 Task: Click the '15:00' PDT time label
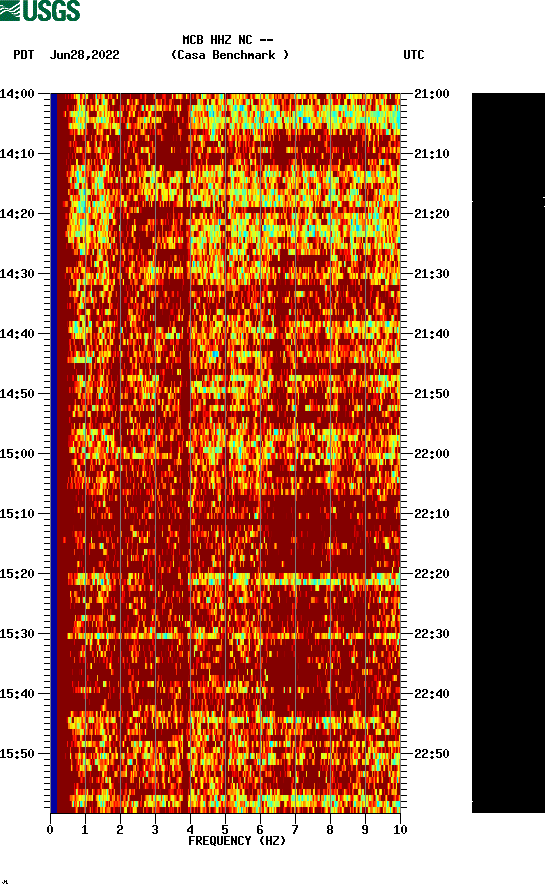pyautogui.click(x=17, y=454)
